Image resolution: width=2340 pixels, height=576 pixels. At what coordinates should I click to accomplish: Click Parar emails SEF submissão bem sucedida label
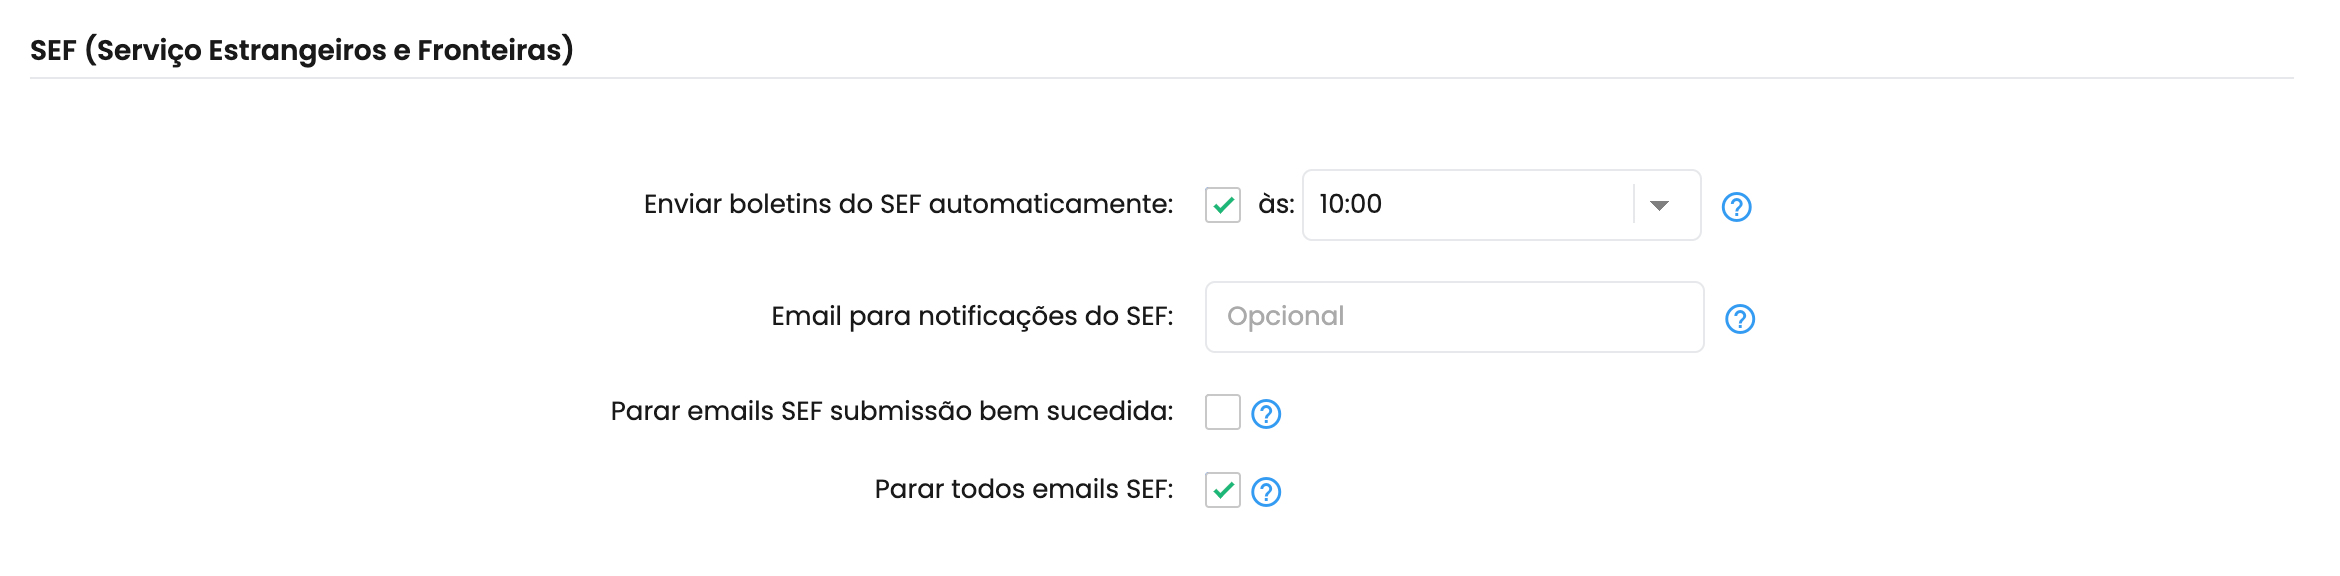tap(892, 411)
